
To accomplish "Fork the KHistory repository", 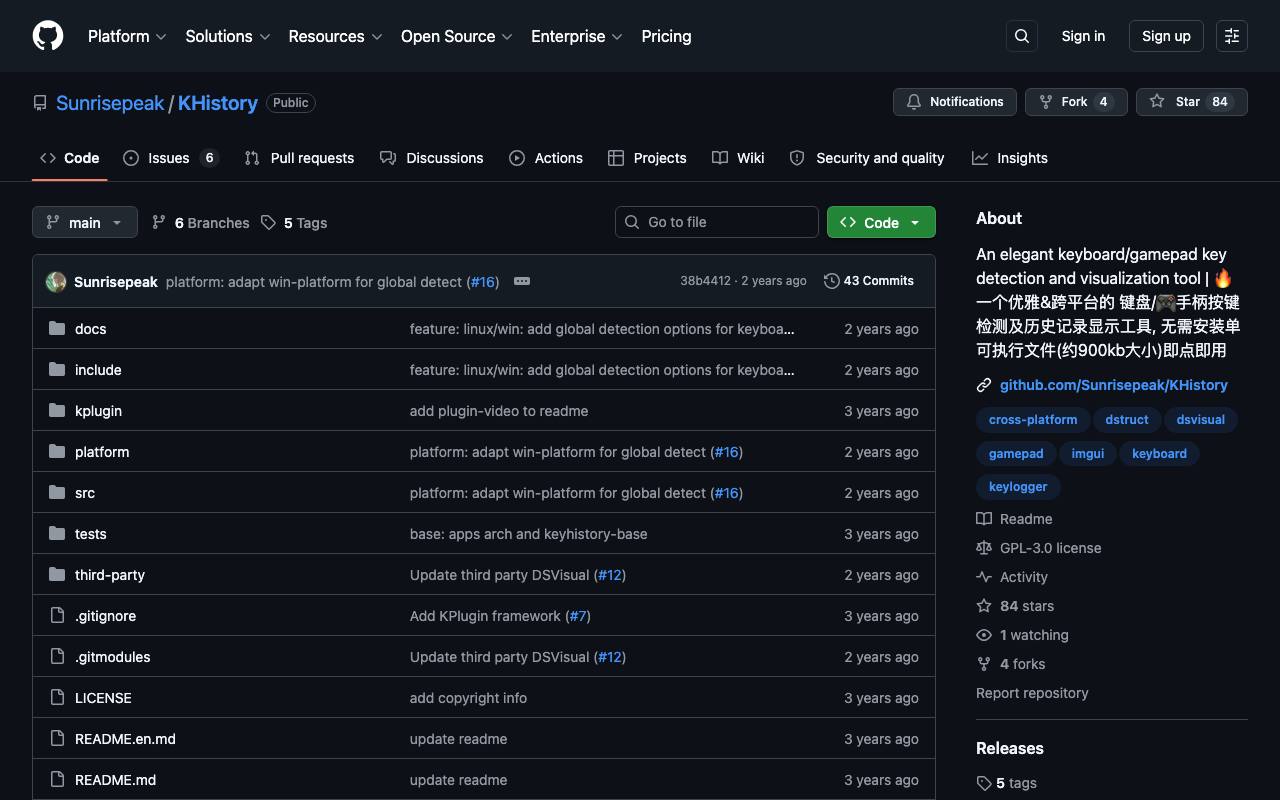I will (1076, 102).
